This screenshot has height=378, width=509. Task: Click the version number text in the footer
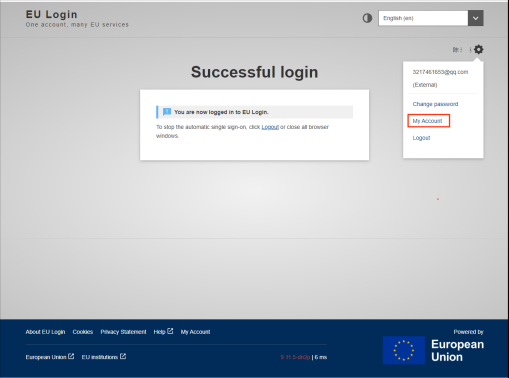295,357
